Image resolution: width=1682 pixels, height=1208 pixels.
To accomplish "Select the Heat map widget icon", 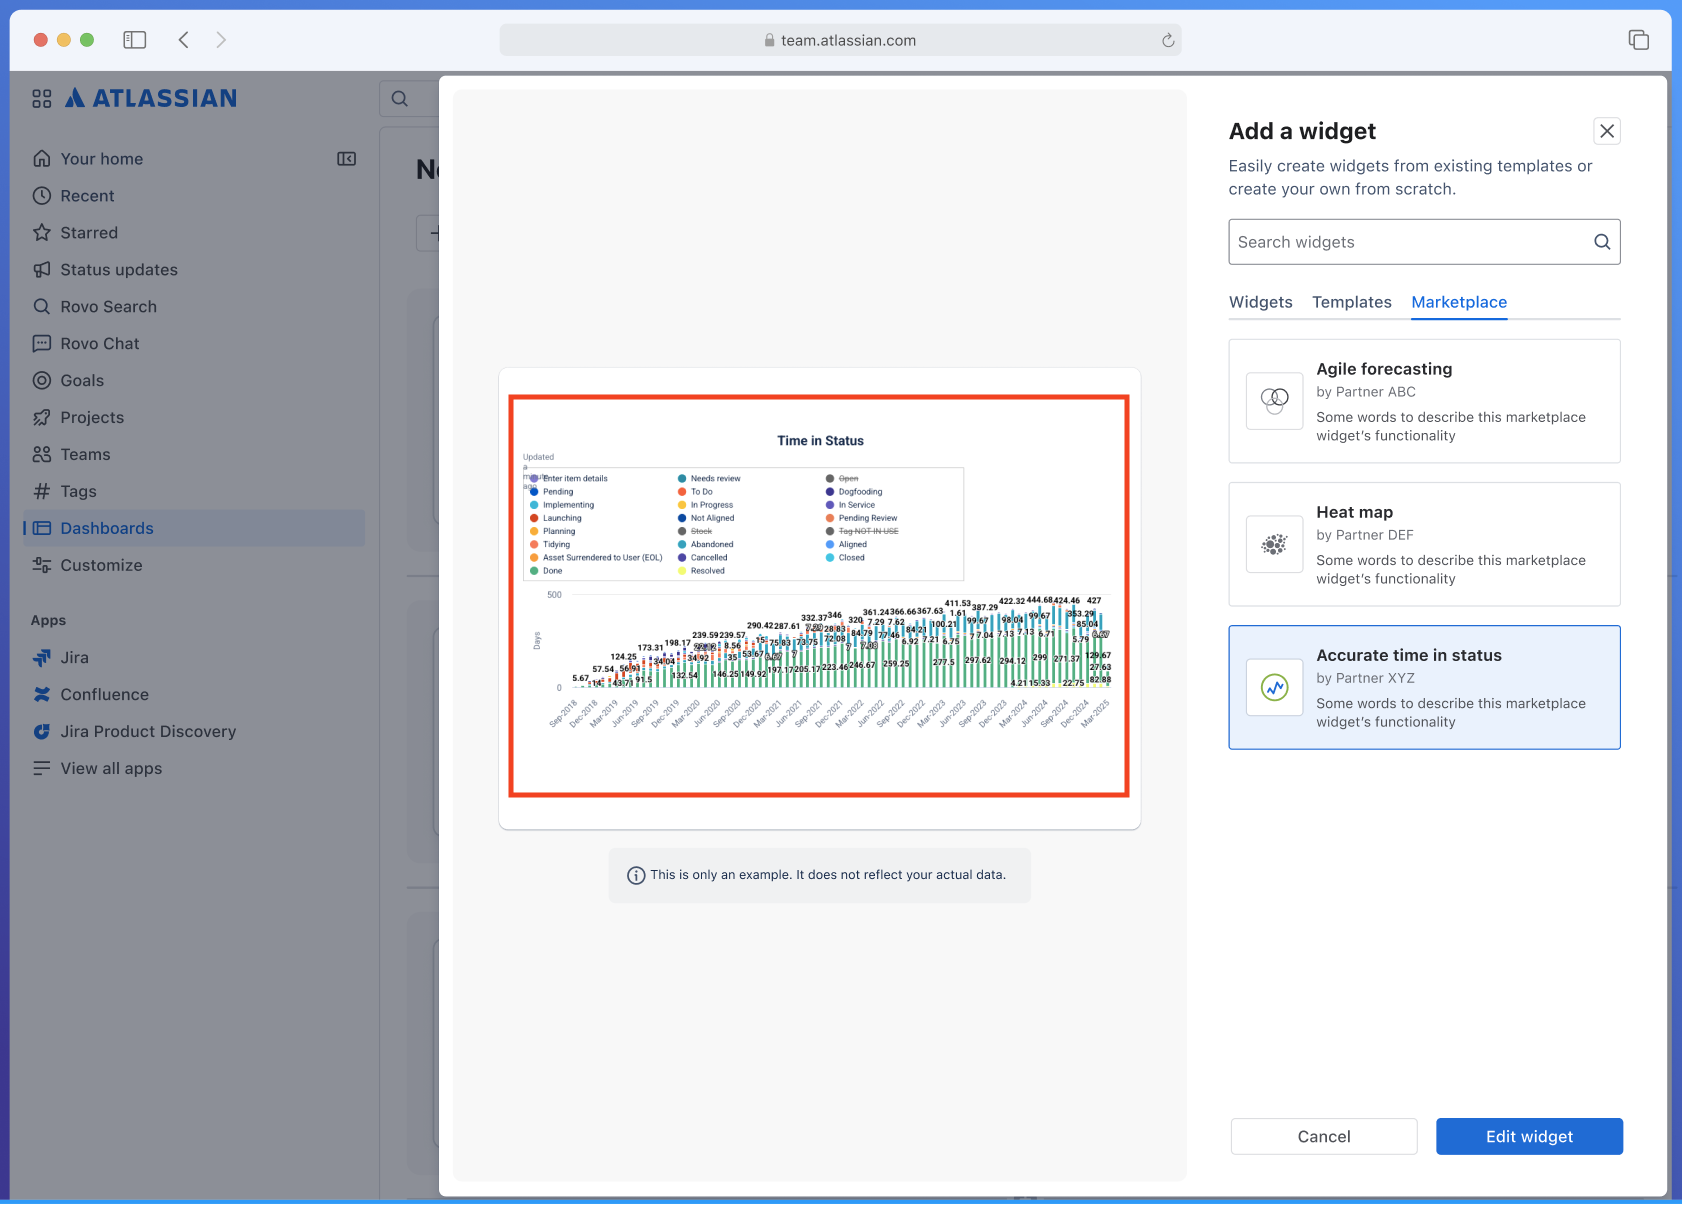I will point(1274,544).
